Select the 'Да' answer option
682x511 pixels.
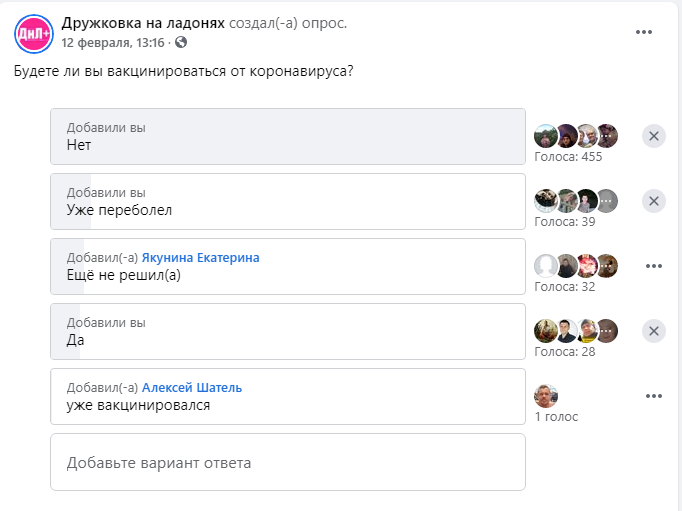[288, 331]
